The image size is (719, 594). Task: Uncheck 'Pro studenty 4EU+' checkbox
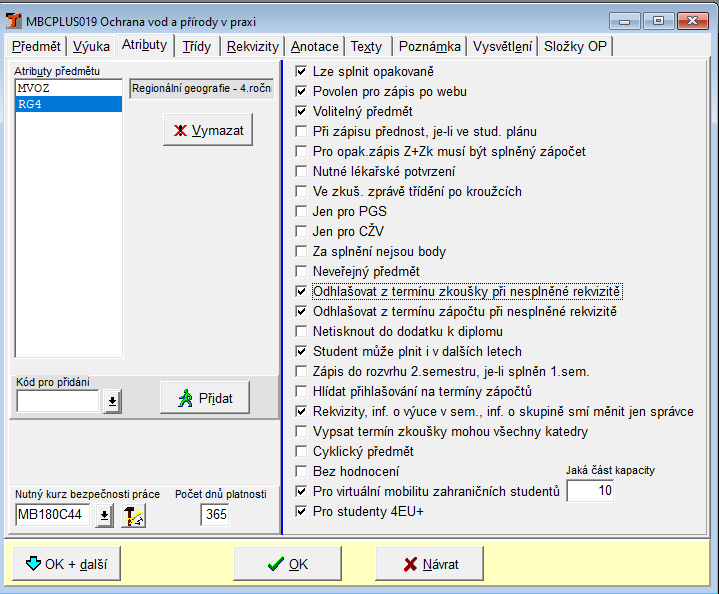pos(303,512)
